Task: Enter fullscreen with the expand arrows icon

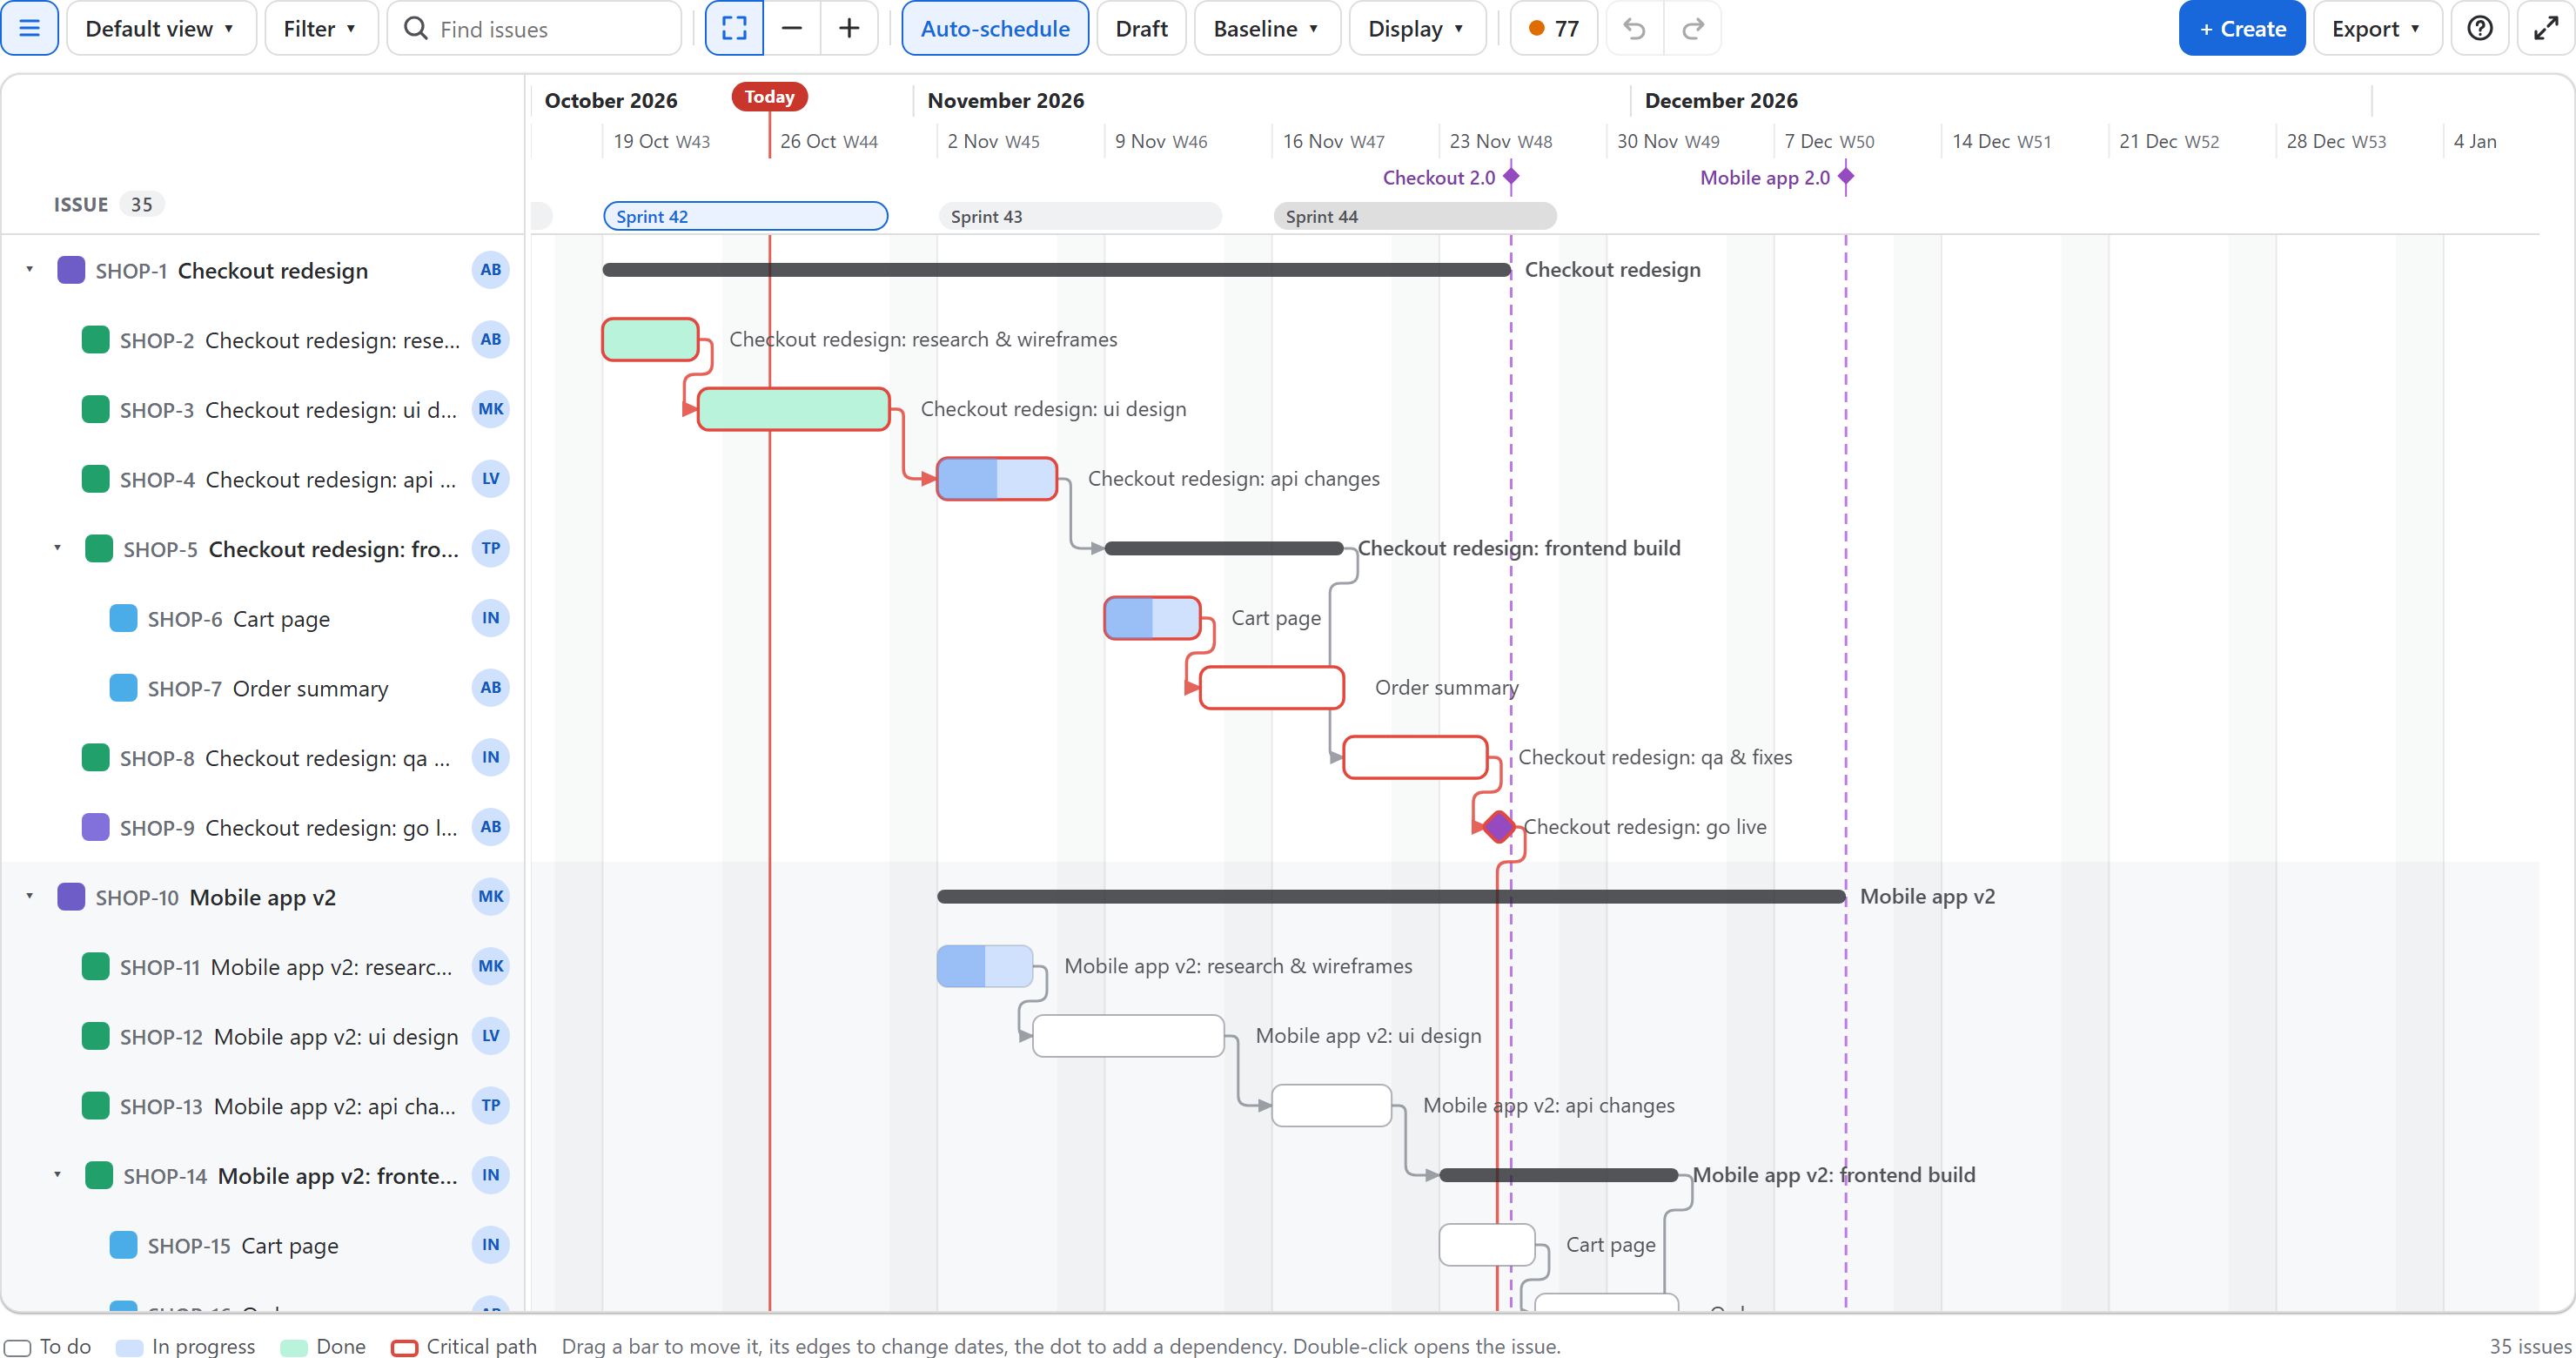Action: point(2545,28)
